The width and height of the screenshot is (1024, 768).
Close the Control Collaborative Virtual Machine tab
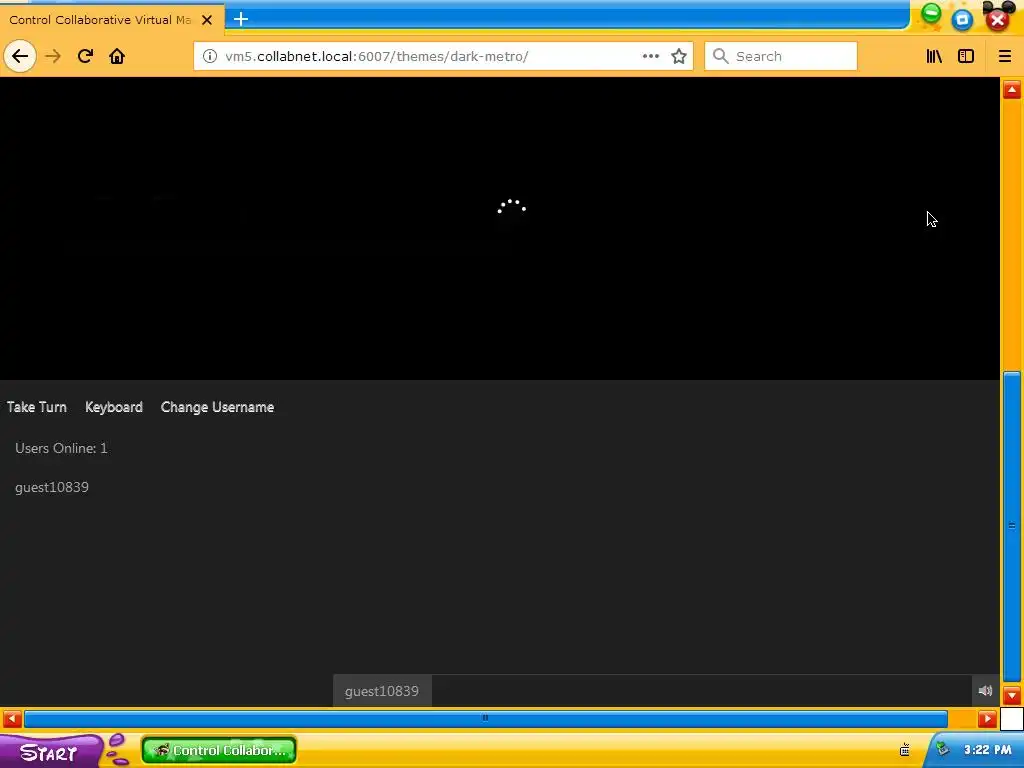coord(207,20)
